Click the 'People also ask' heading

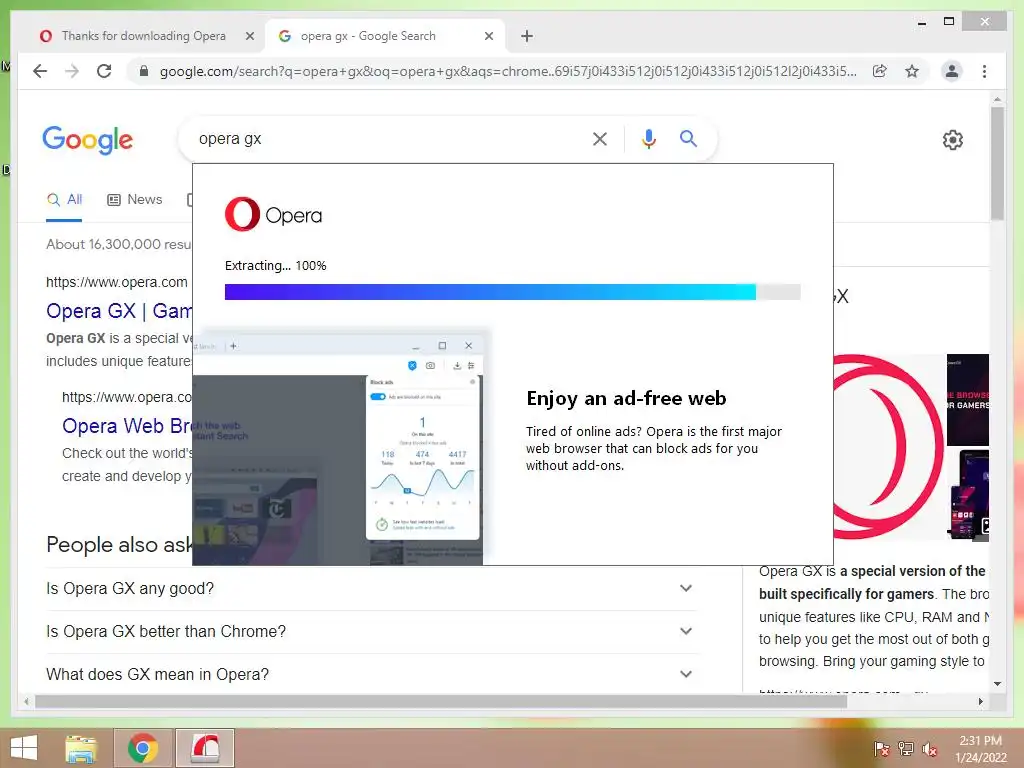(x=119, y=545)
